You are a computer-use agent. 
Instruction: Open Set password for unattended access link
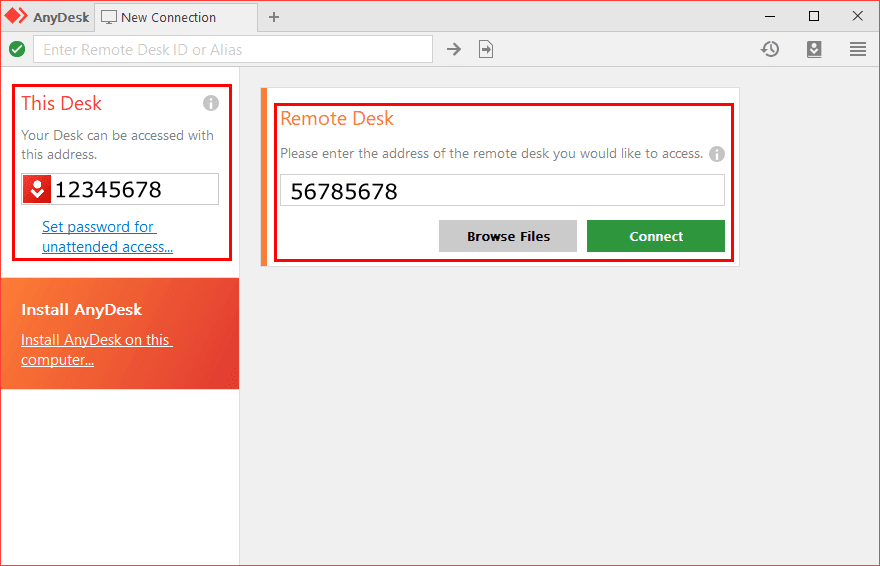click(107, 237)
